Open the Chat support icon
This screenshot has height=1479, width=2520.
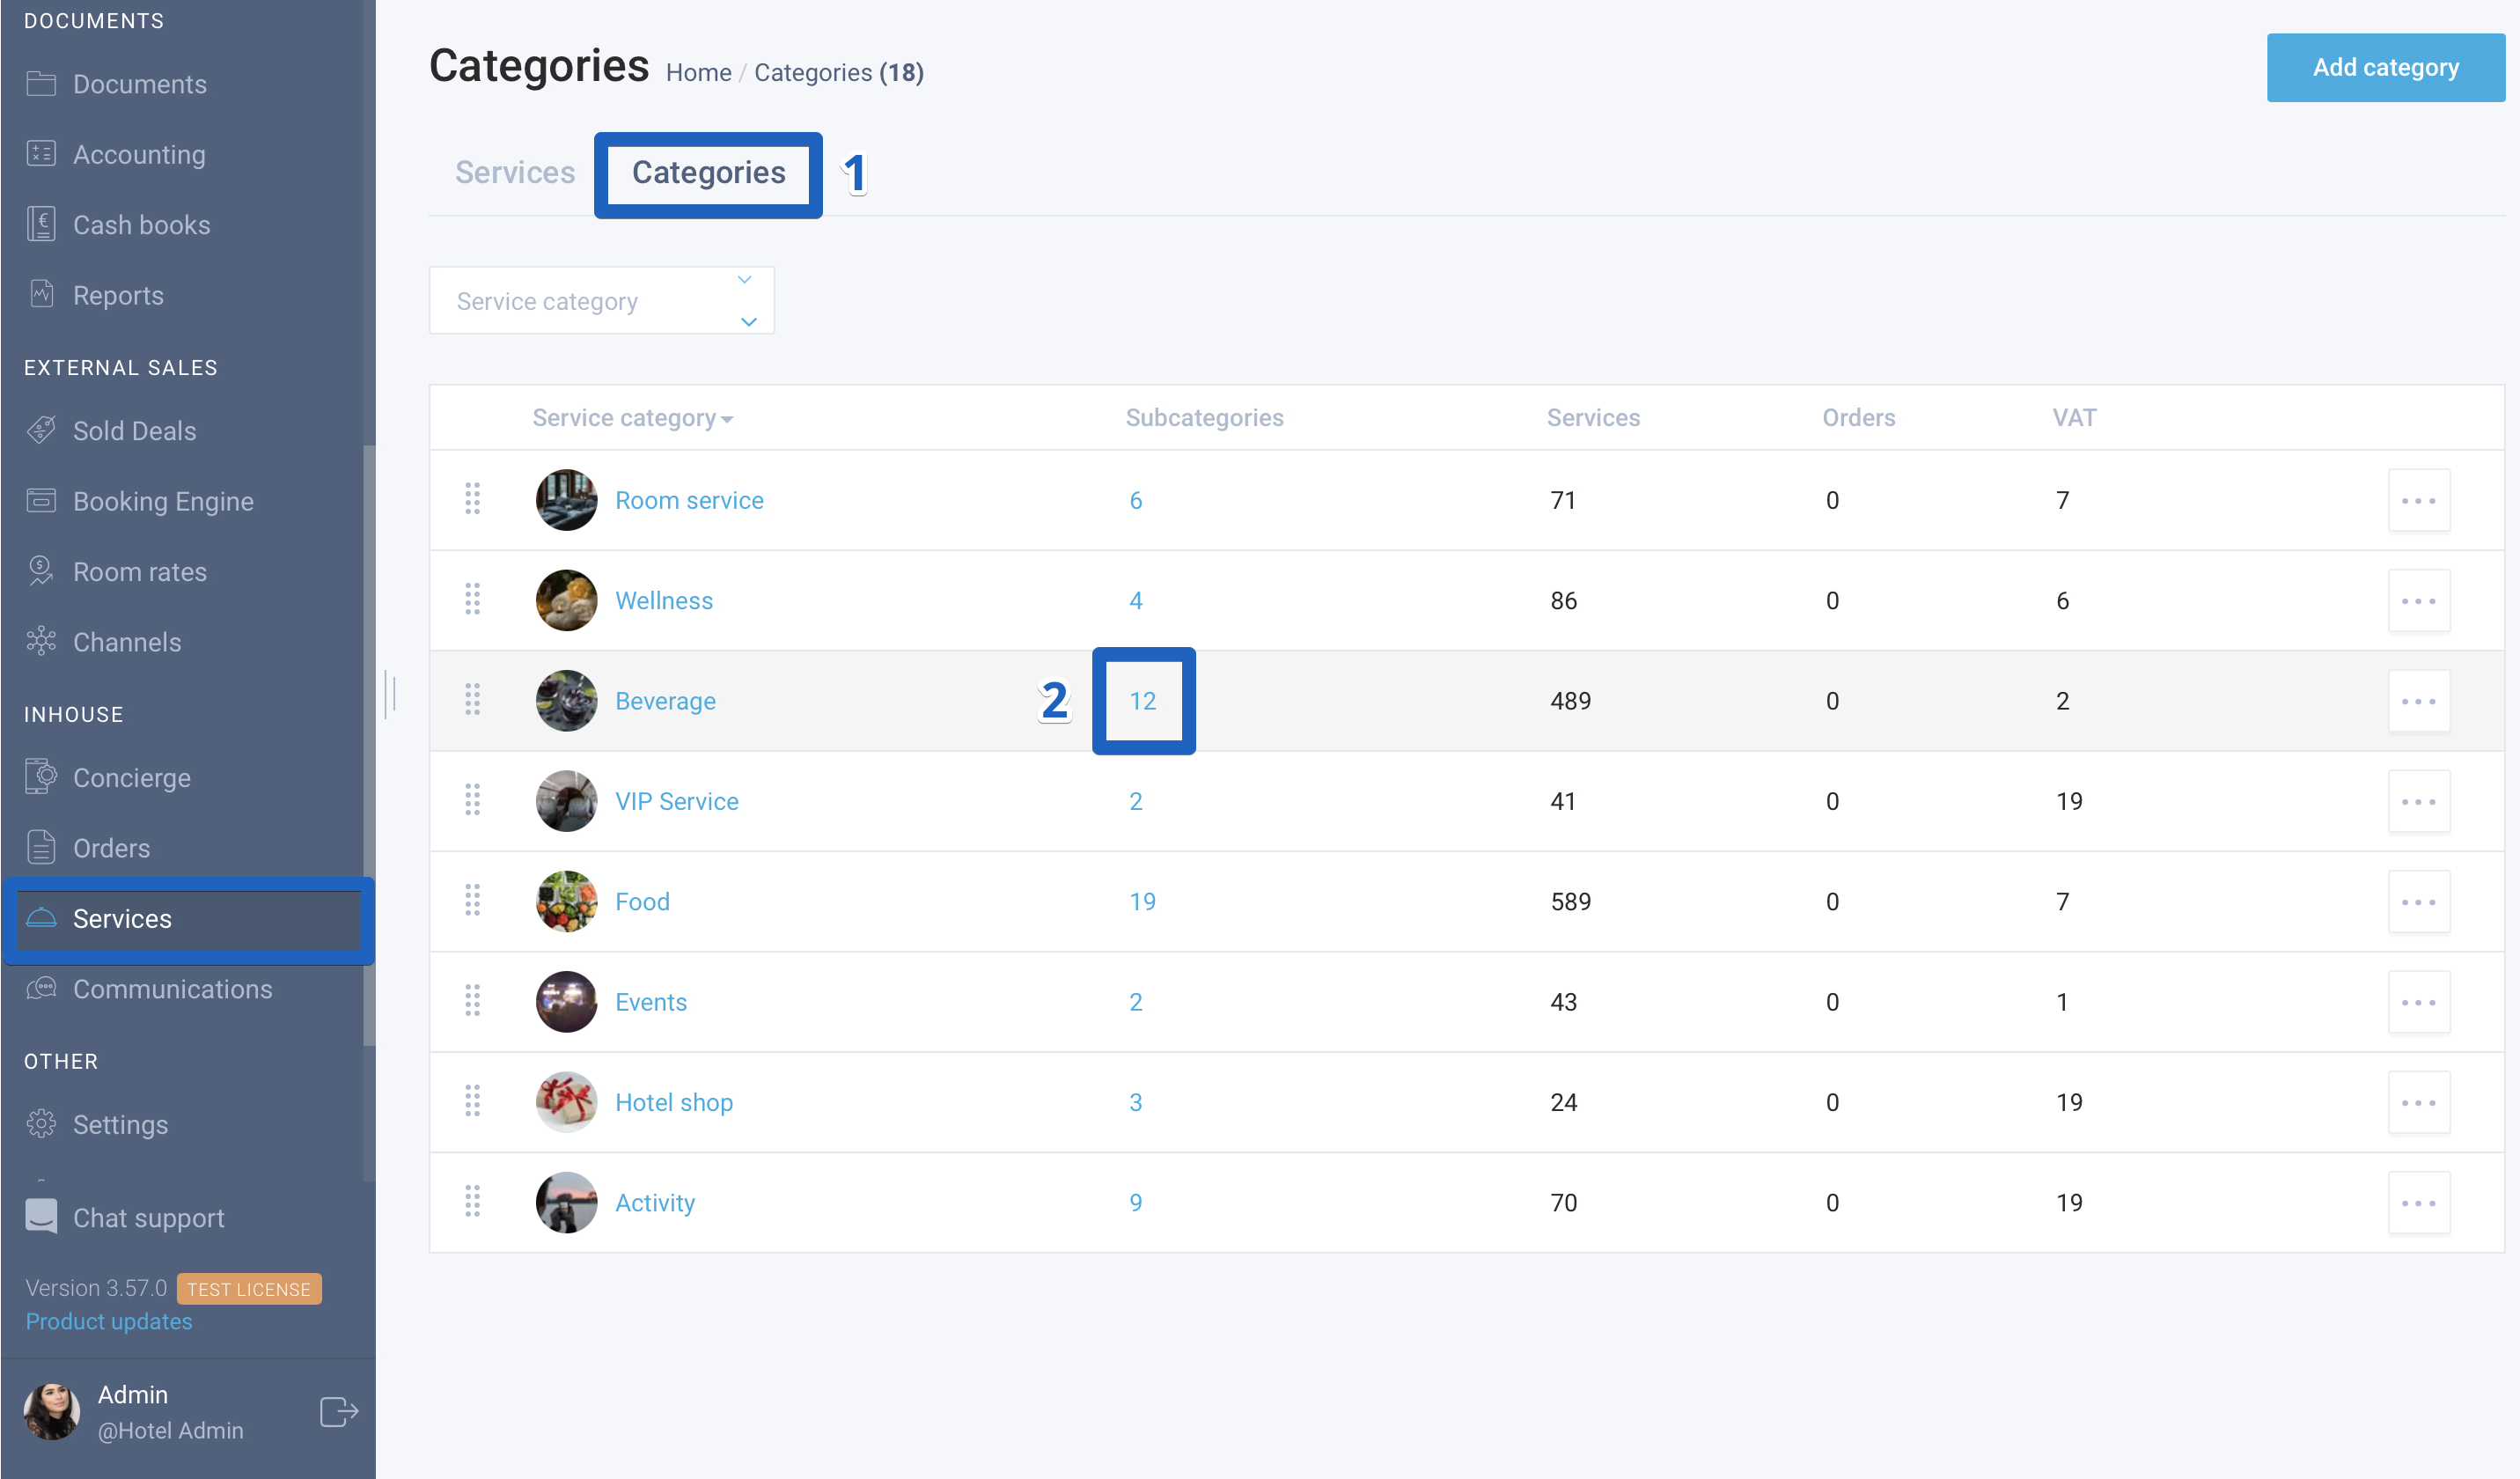[x=41, y=1216]
